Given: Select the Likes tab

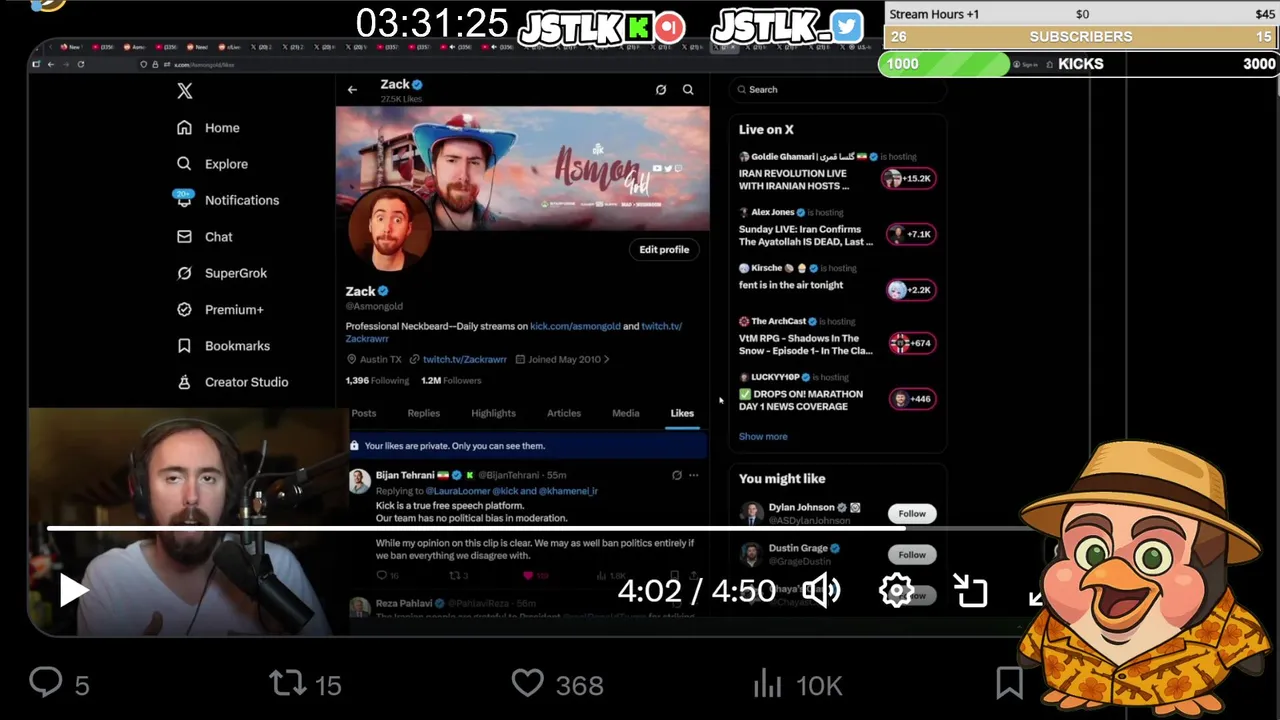Looking at the screenshot, I should [x=682, y=413].
